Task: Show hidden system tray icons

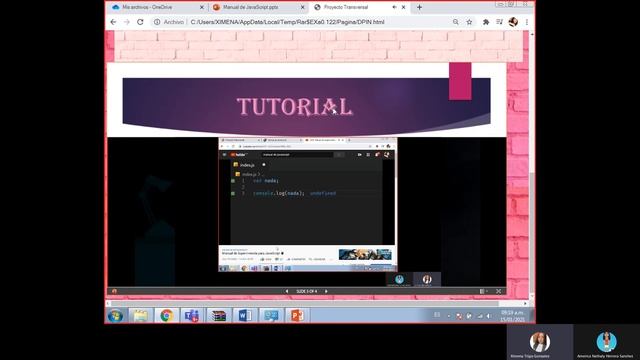Action: click(x=449, y=316)
